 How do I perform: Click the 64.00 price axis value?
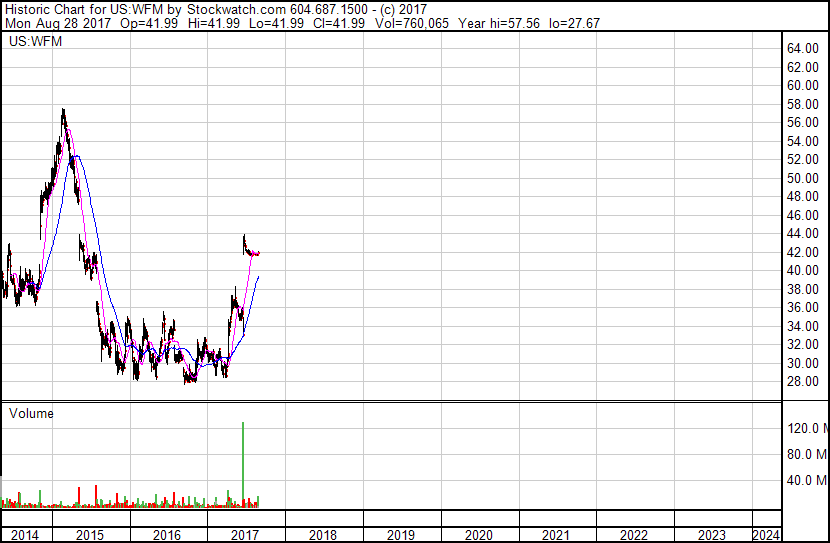pos(803,49)
